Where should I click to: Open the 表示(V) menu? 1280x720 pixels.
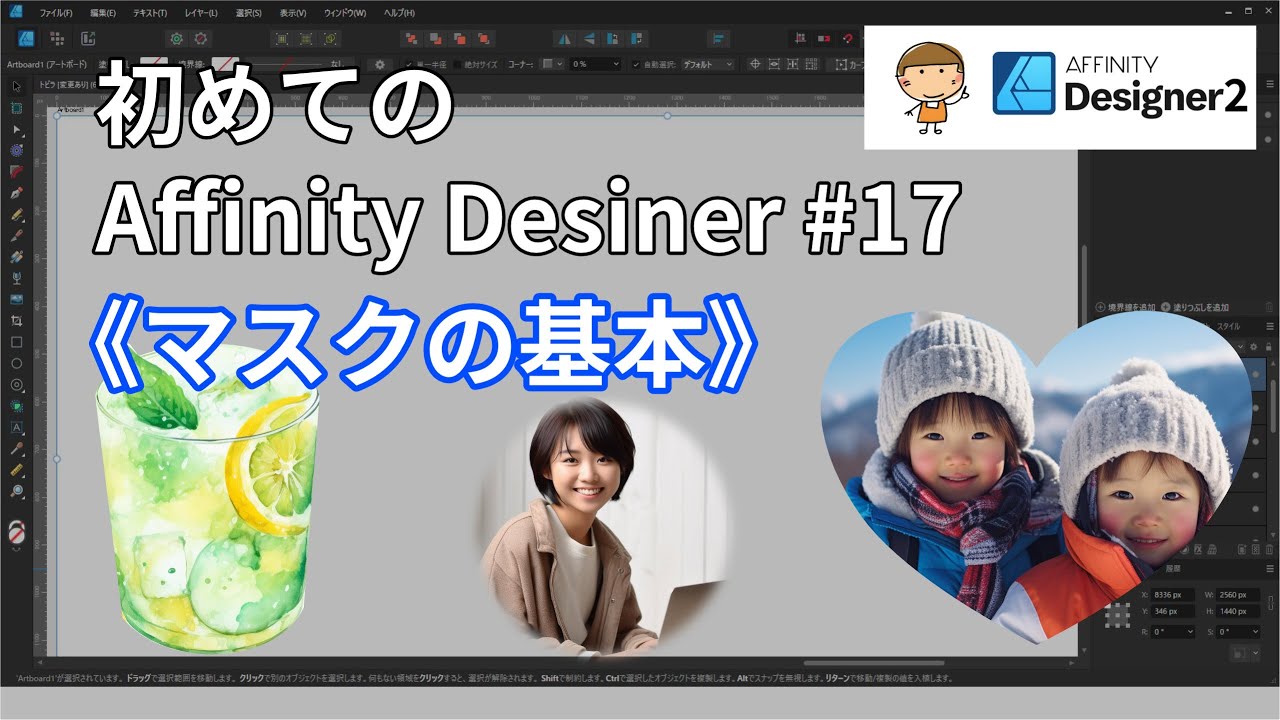coord(293,13)
